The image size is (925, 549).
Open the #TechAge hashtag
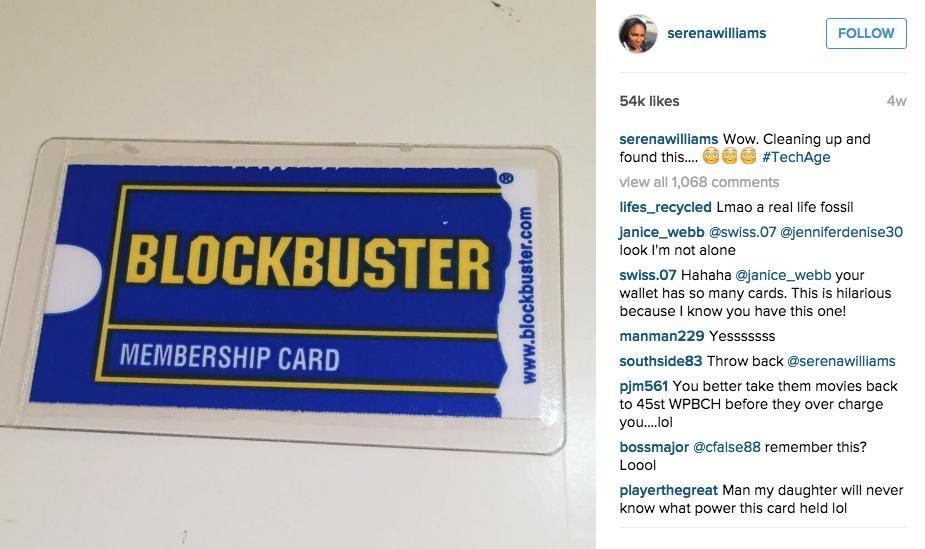click(796, 157)
